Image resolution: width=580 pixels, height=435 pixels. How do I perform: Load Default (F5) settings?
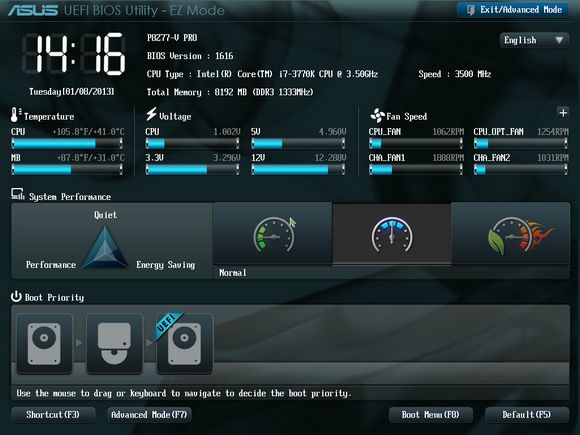[527, 415]
